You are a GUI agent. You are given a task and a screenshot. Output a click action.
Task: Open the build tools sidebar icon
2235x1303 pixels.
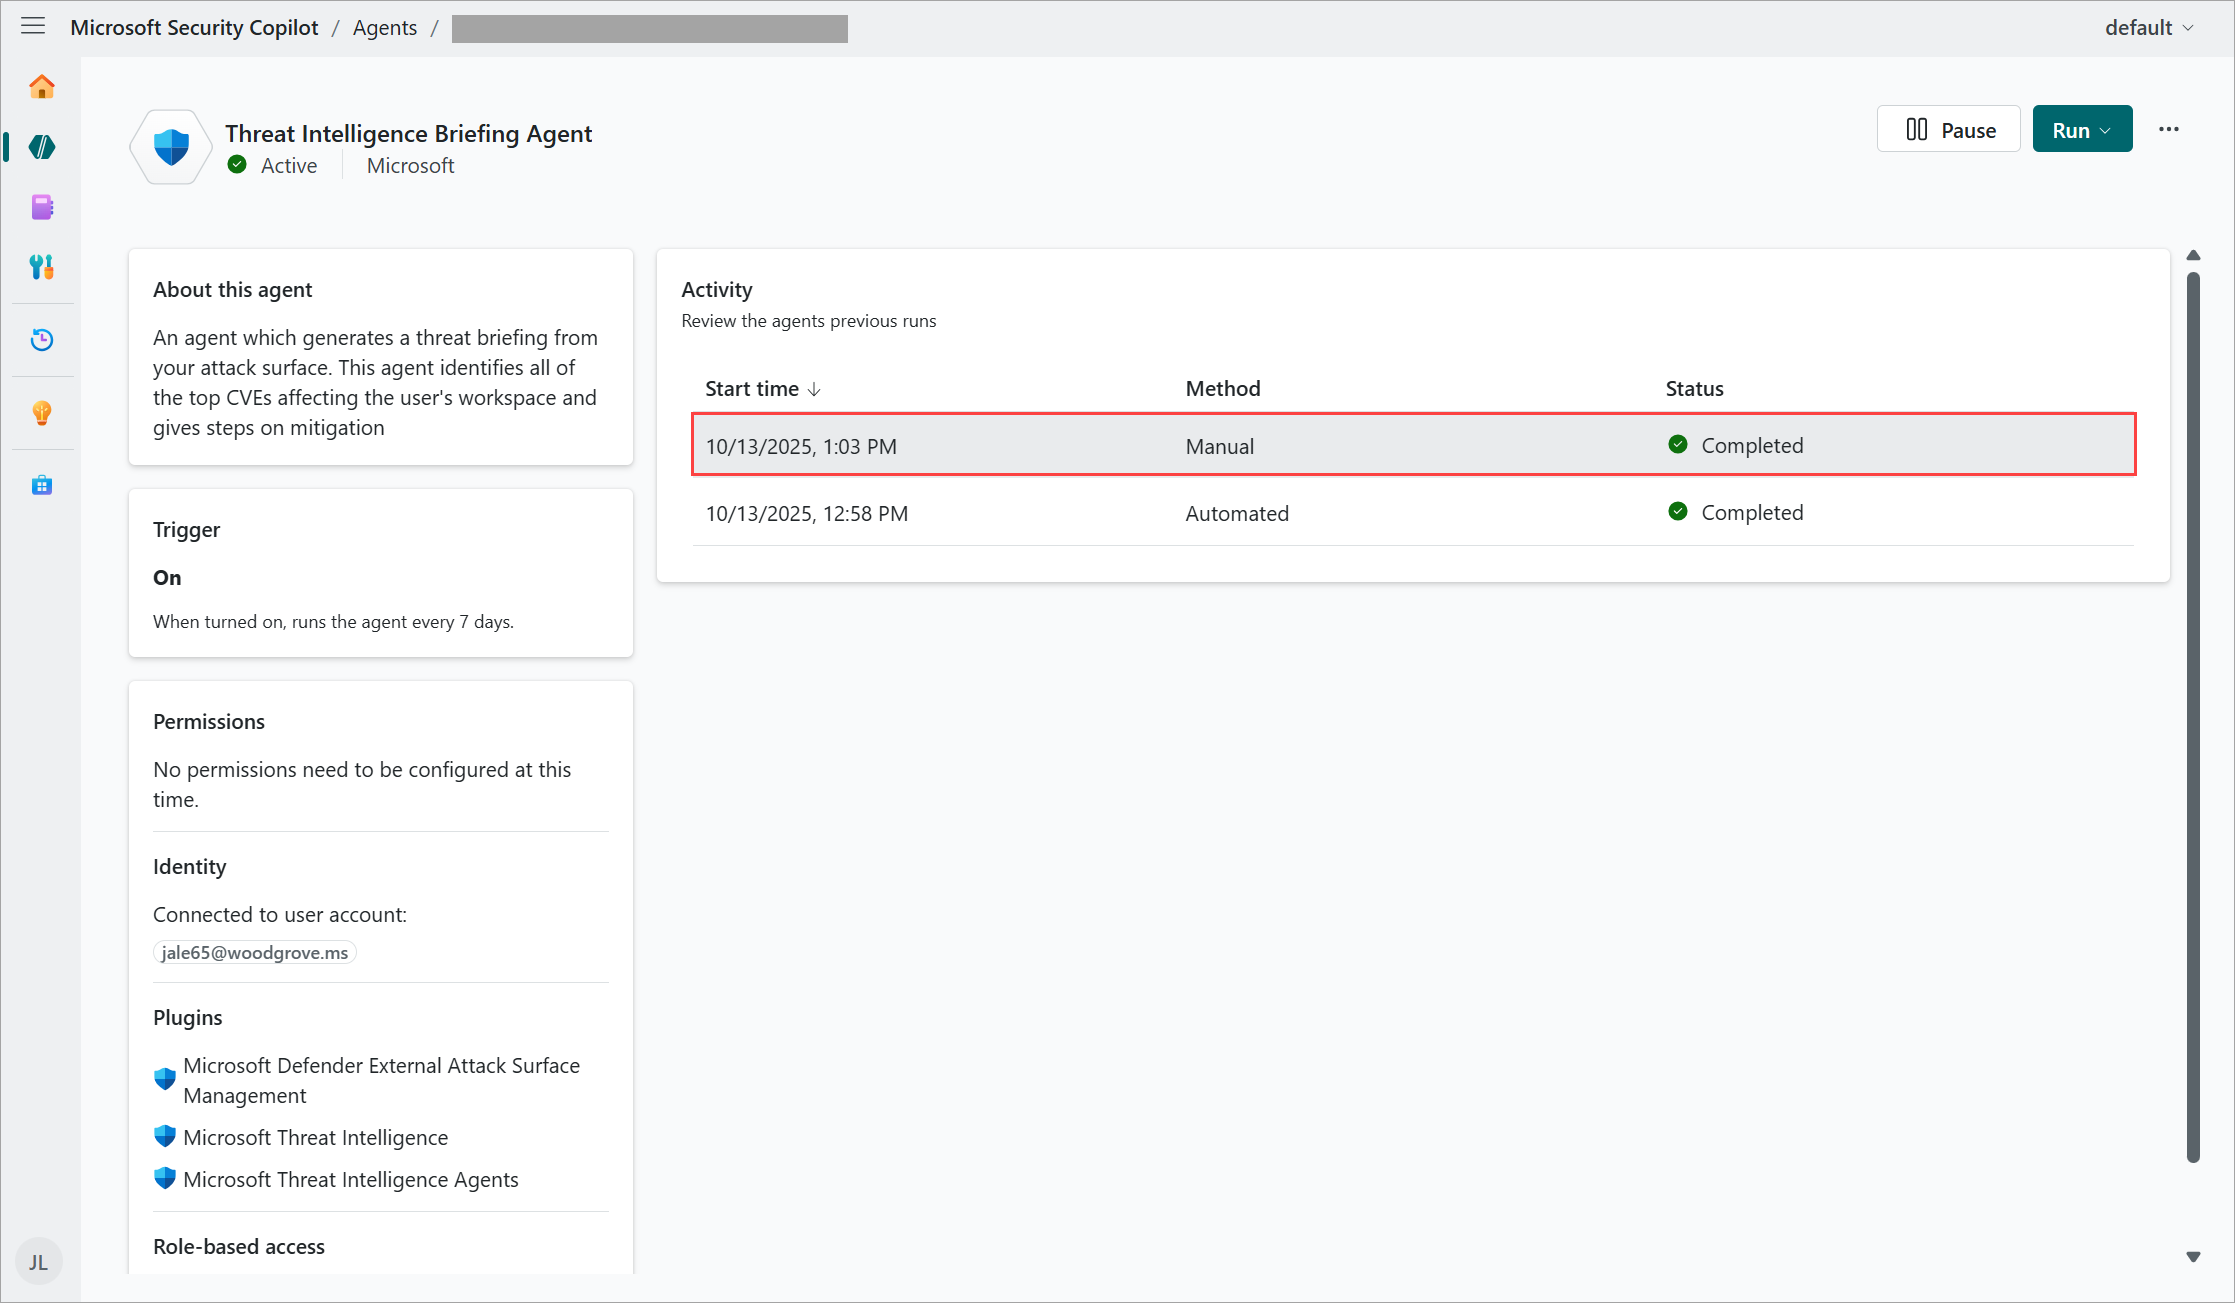(42, 266)
